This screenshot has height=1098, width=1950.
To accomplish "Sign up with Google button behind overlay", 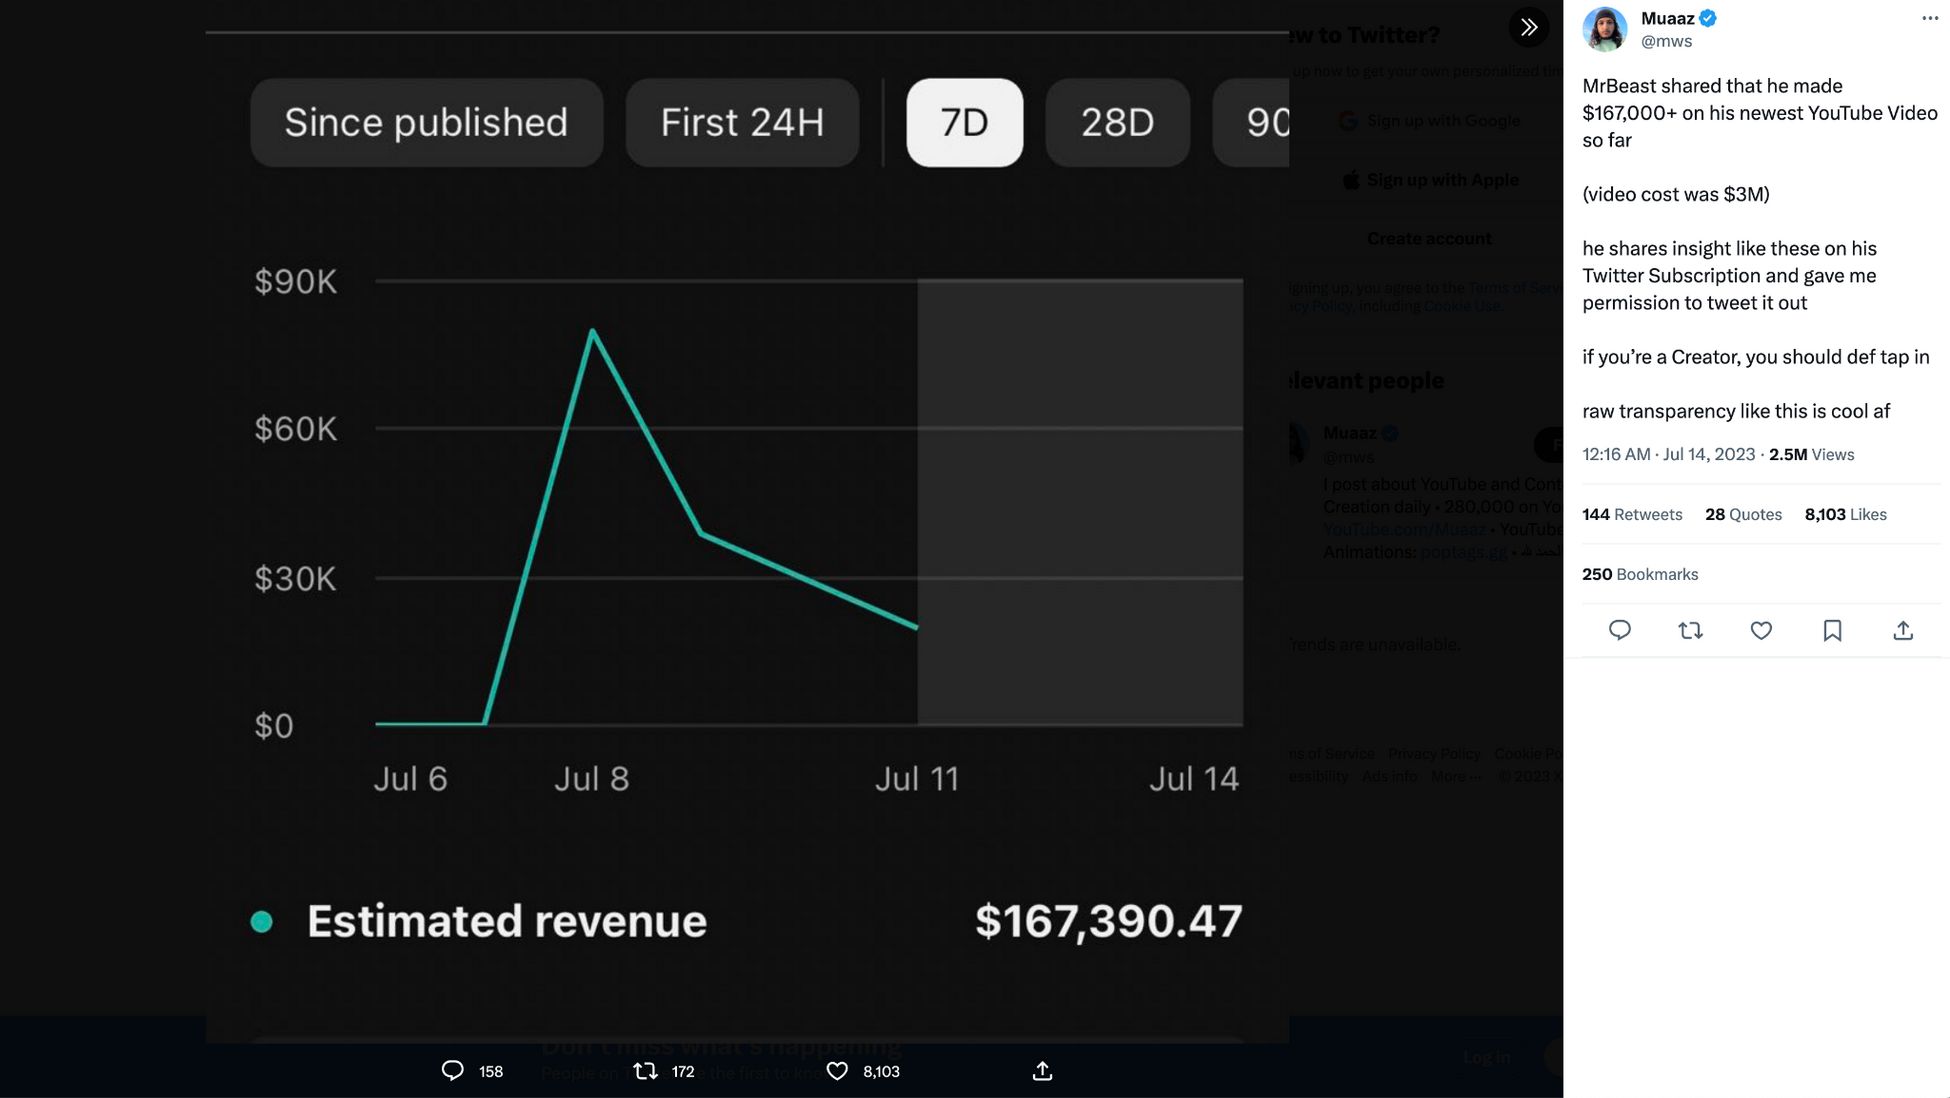I will 1429,121.
